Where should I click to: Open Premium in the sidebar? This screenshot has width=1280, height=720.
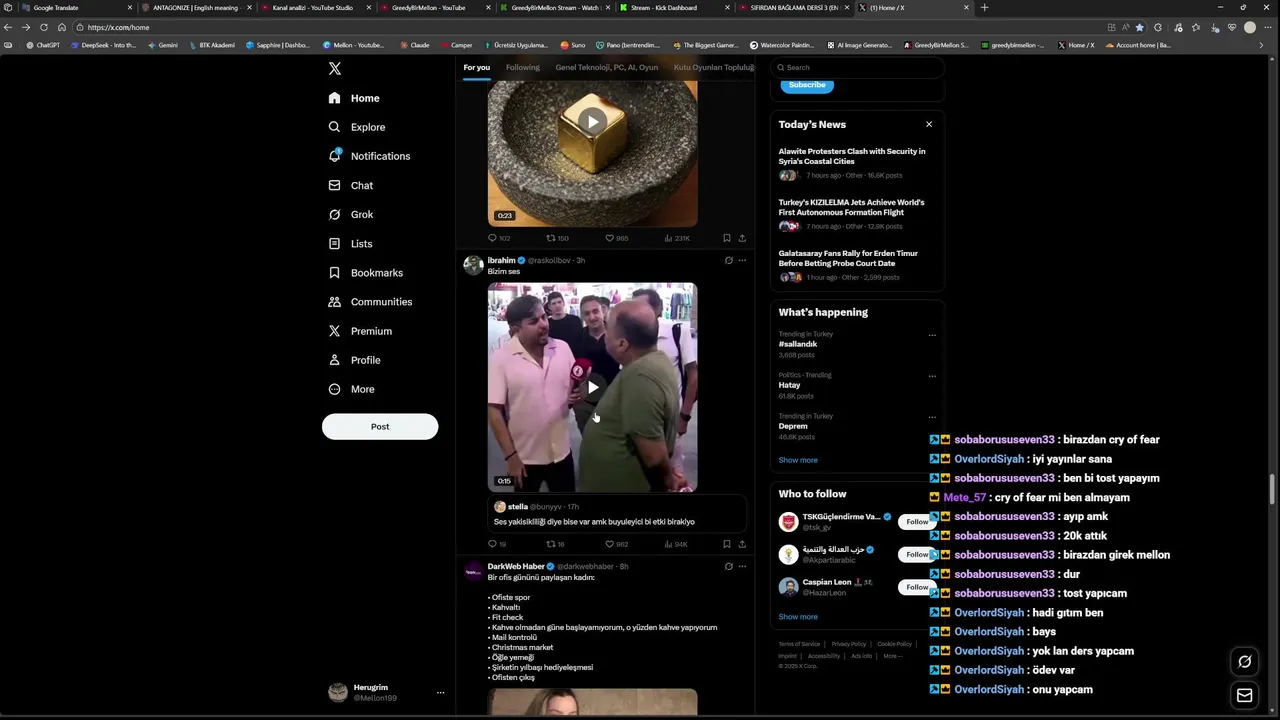point(360,331)
